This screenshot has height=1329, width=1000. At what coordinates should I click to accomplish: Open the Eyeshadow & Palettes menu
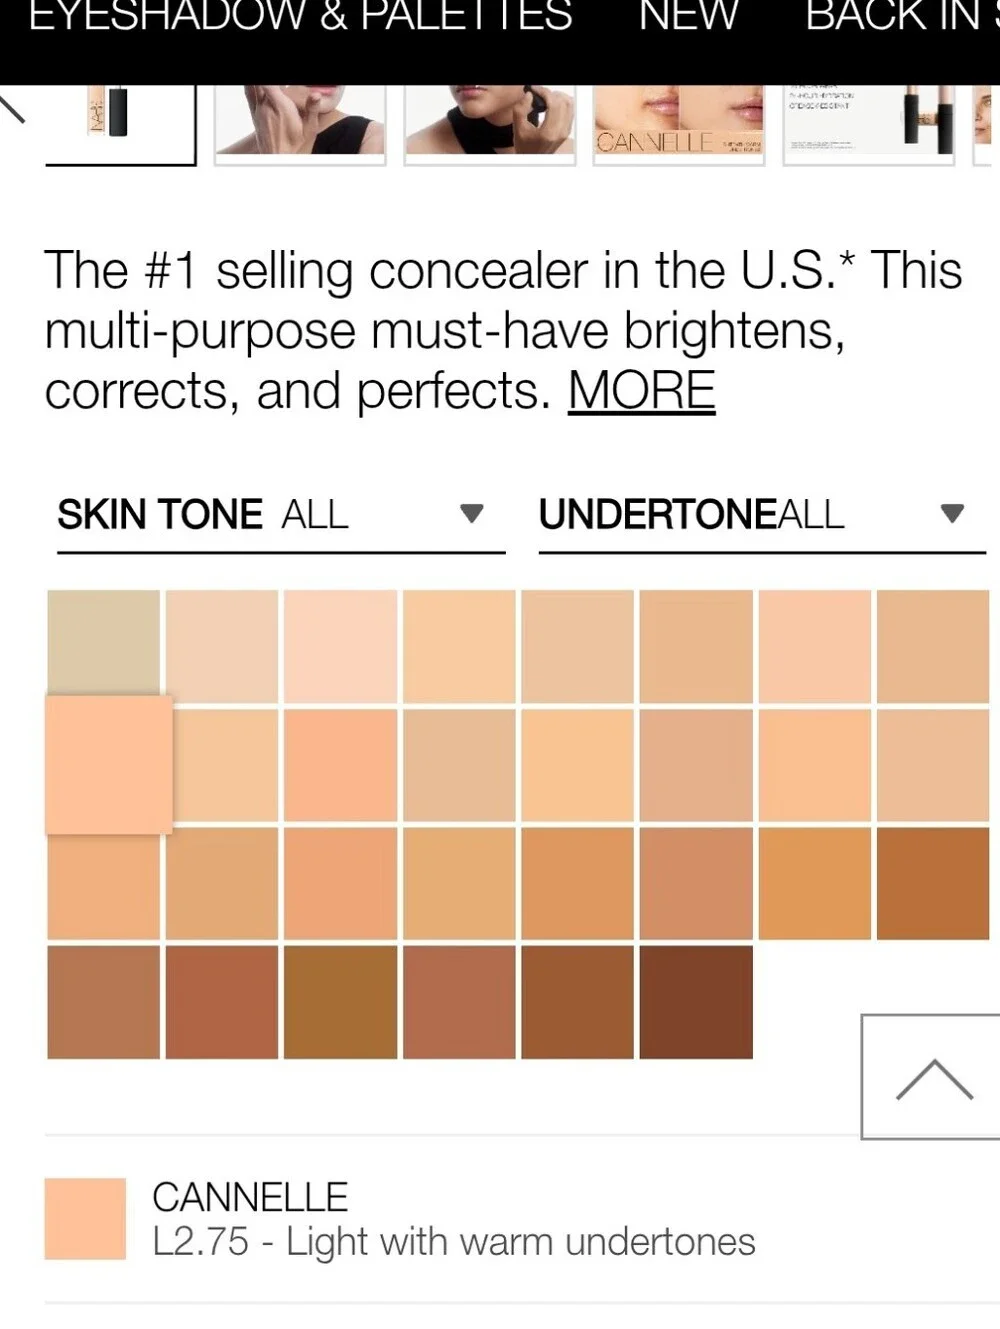coord(300,17)
